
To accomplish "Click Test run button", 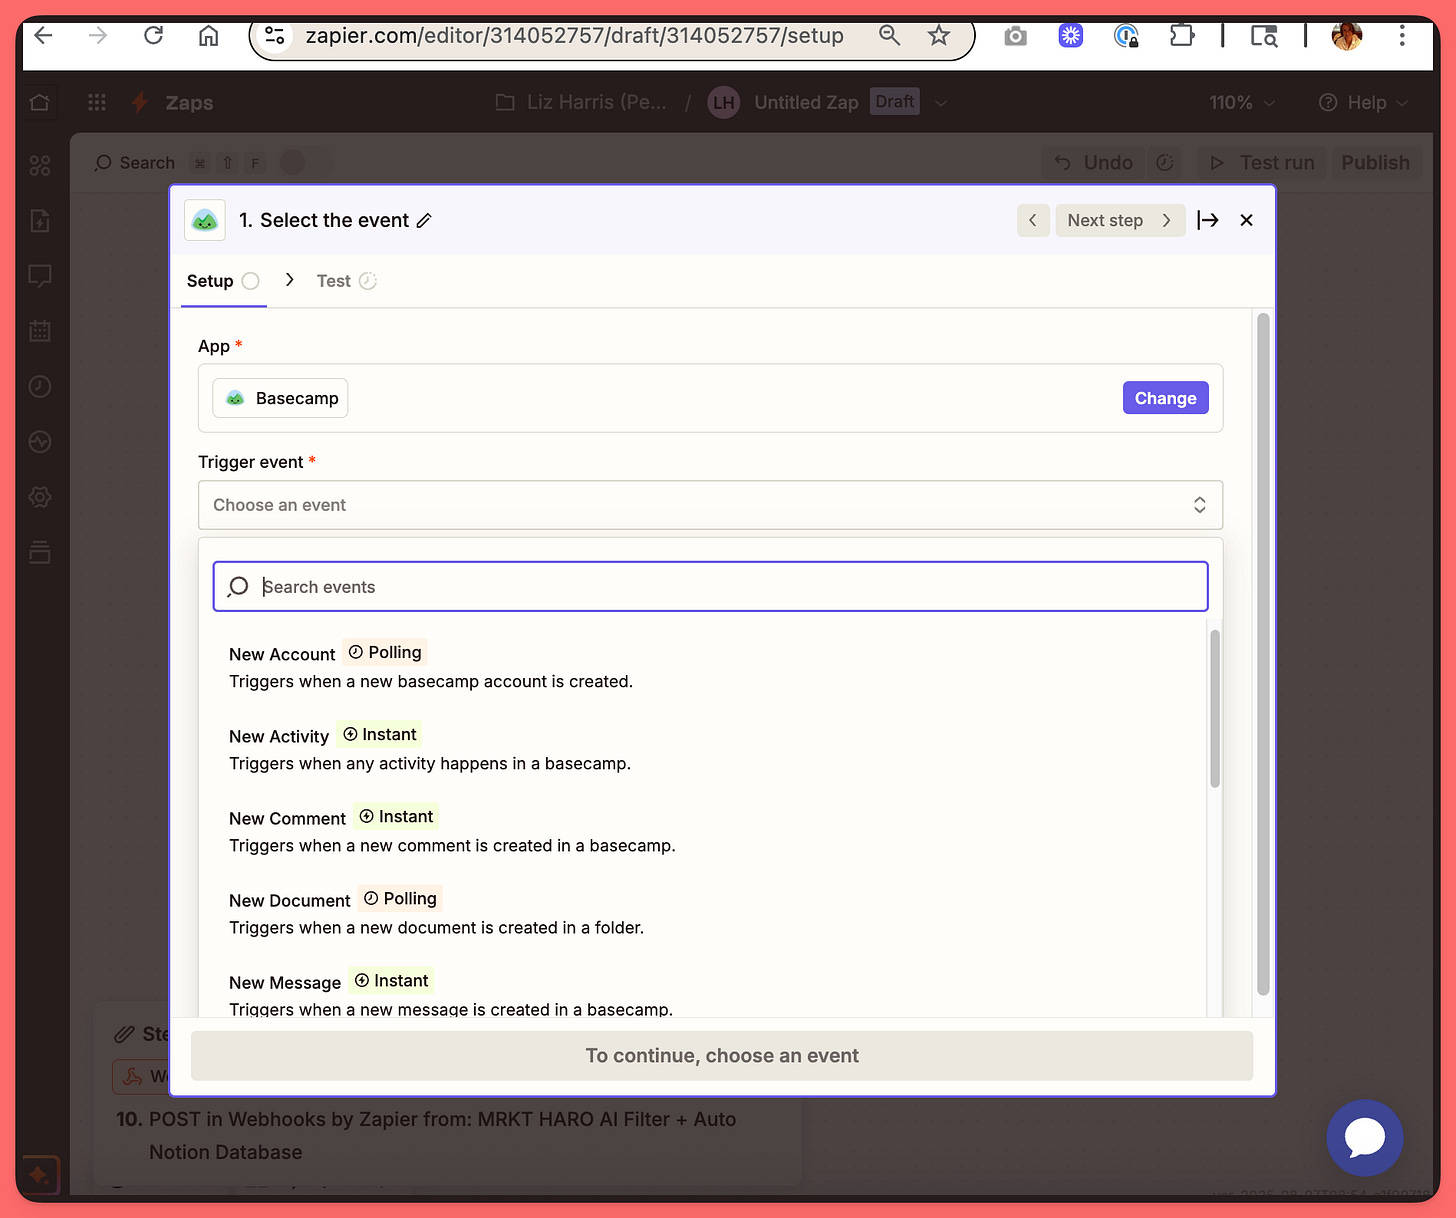I will point(1262,162).
